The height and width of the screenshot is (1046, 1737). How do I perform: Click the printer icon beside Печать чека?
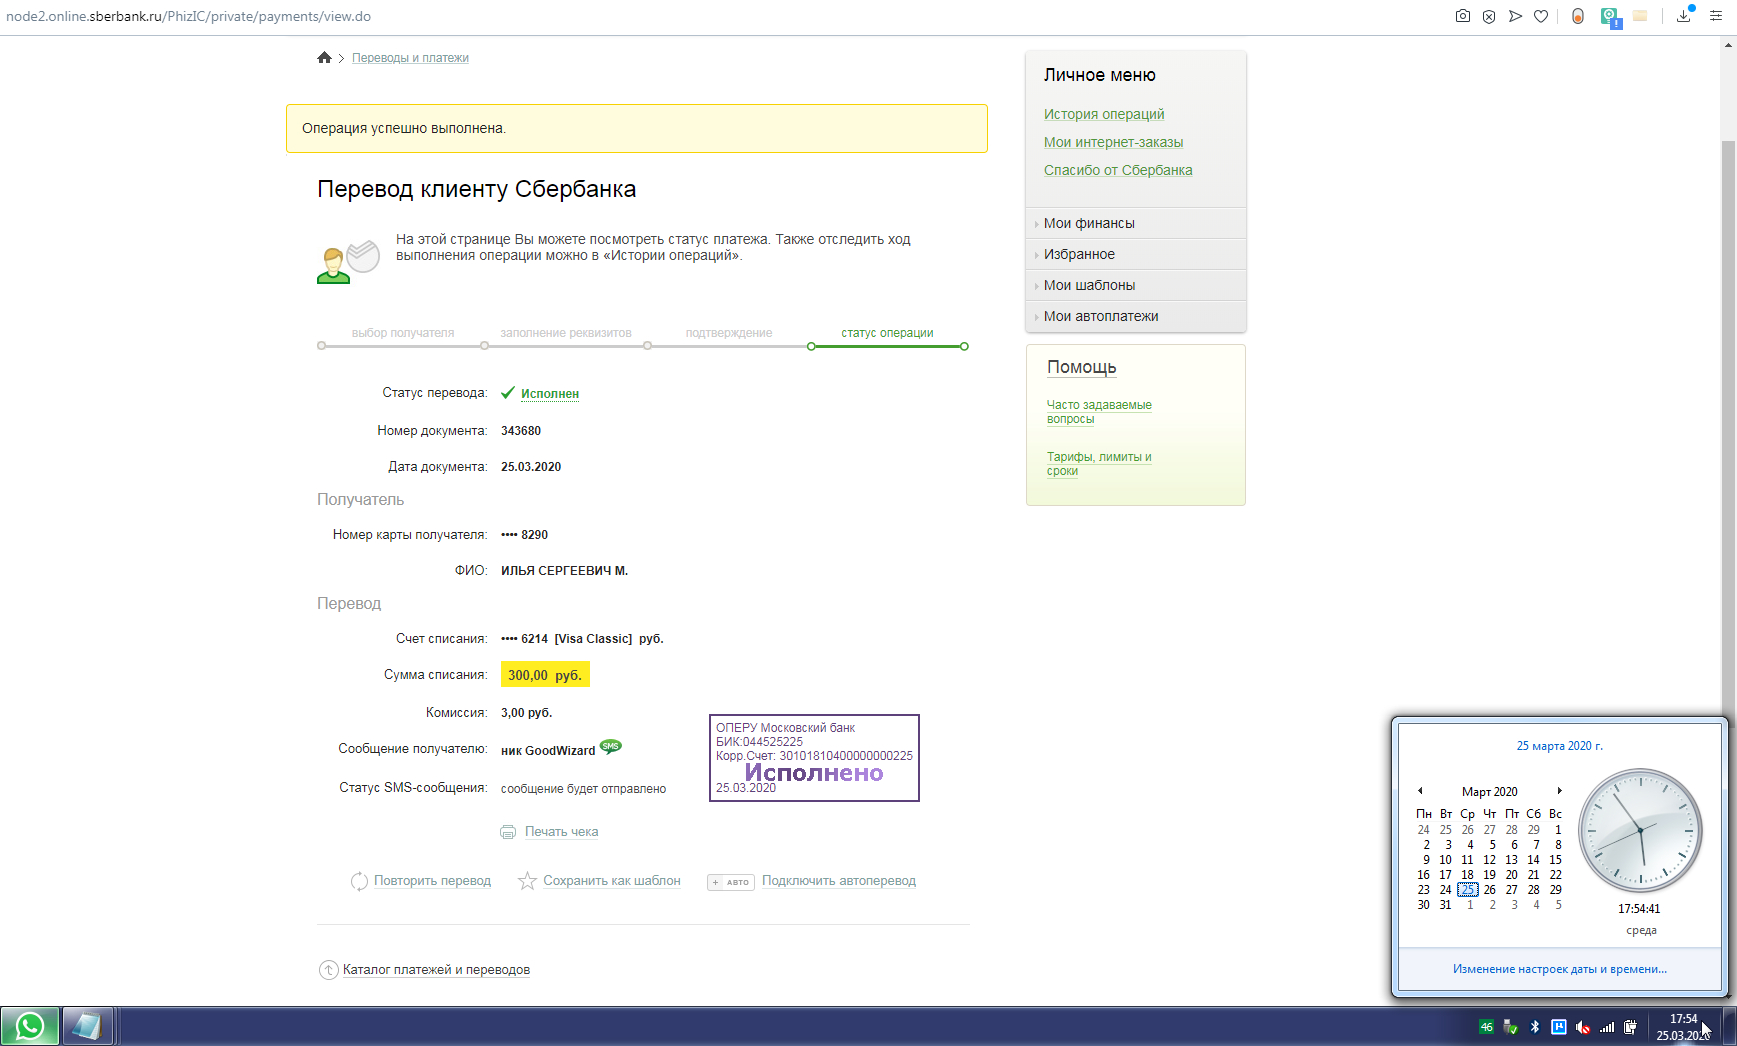click(x=508, y=832)
